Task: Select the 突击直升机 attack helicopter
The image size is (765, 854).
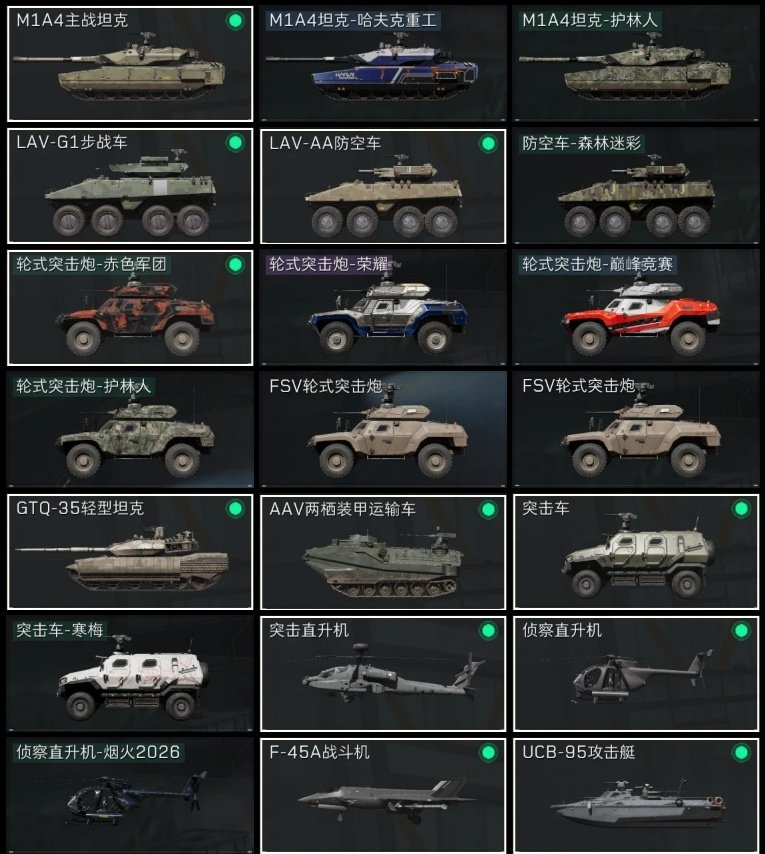Action: click(383, 674)
